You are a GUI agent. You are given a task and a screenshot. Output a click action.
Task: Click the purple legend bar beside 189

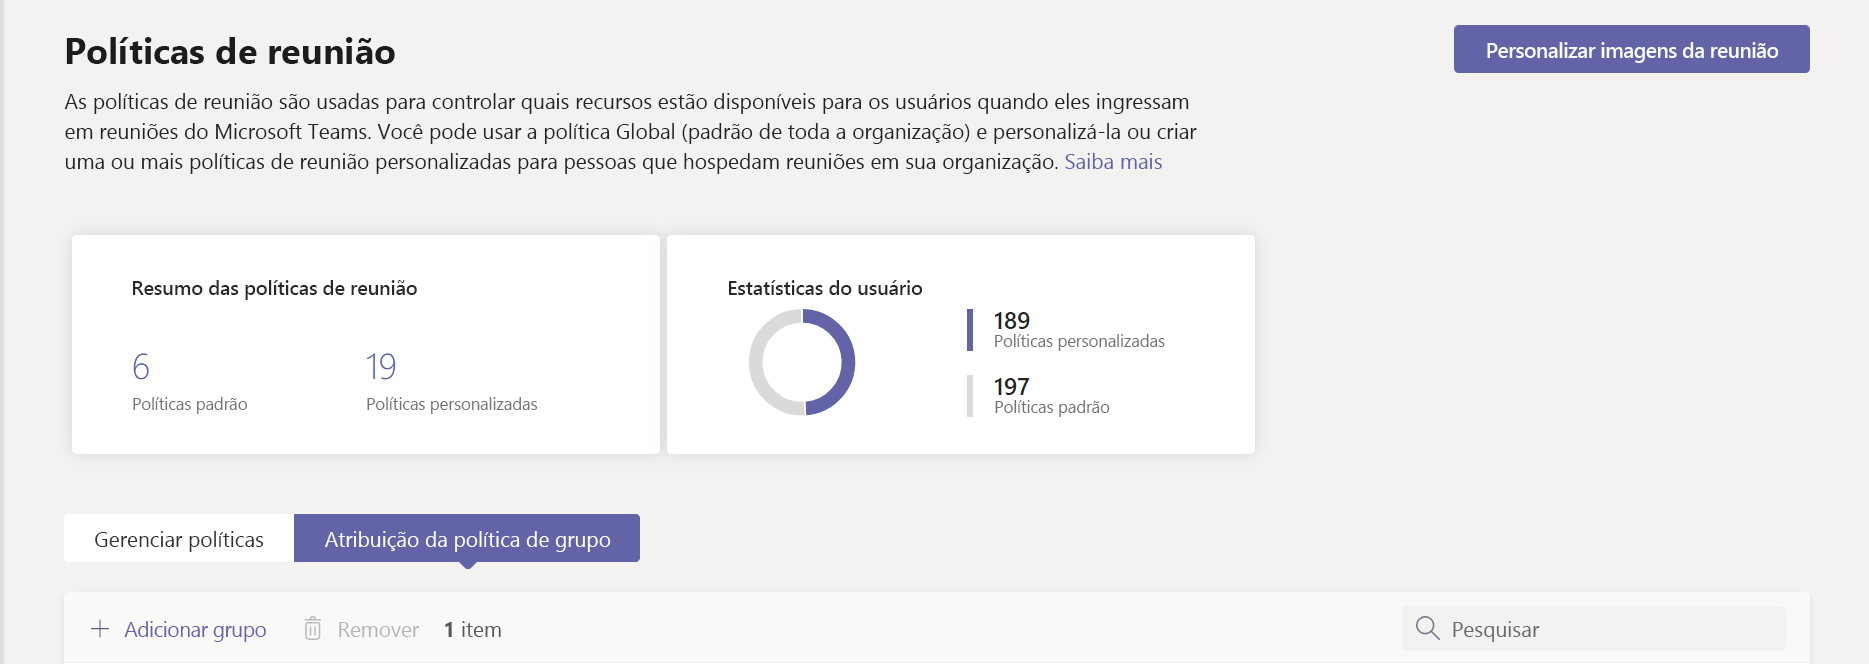[x=970, y=330]
